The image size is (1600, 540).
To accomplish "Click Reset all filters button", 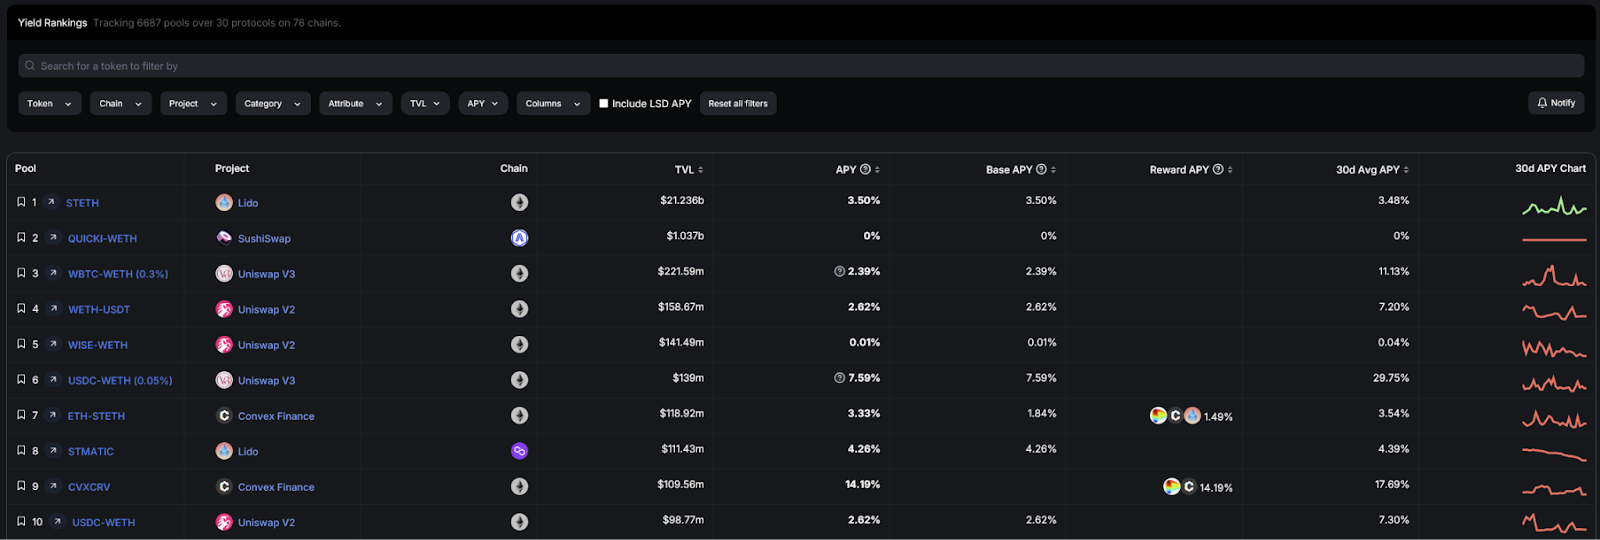I will (738, 103).
